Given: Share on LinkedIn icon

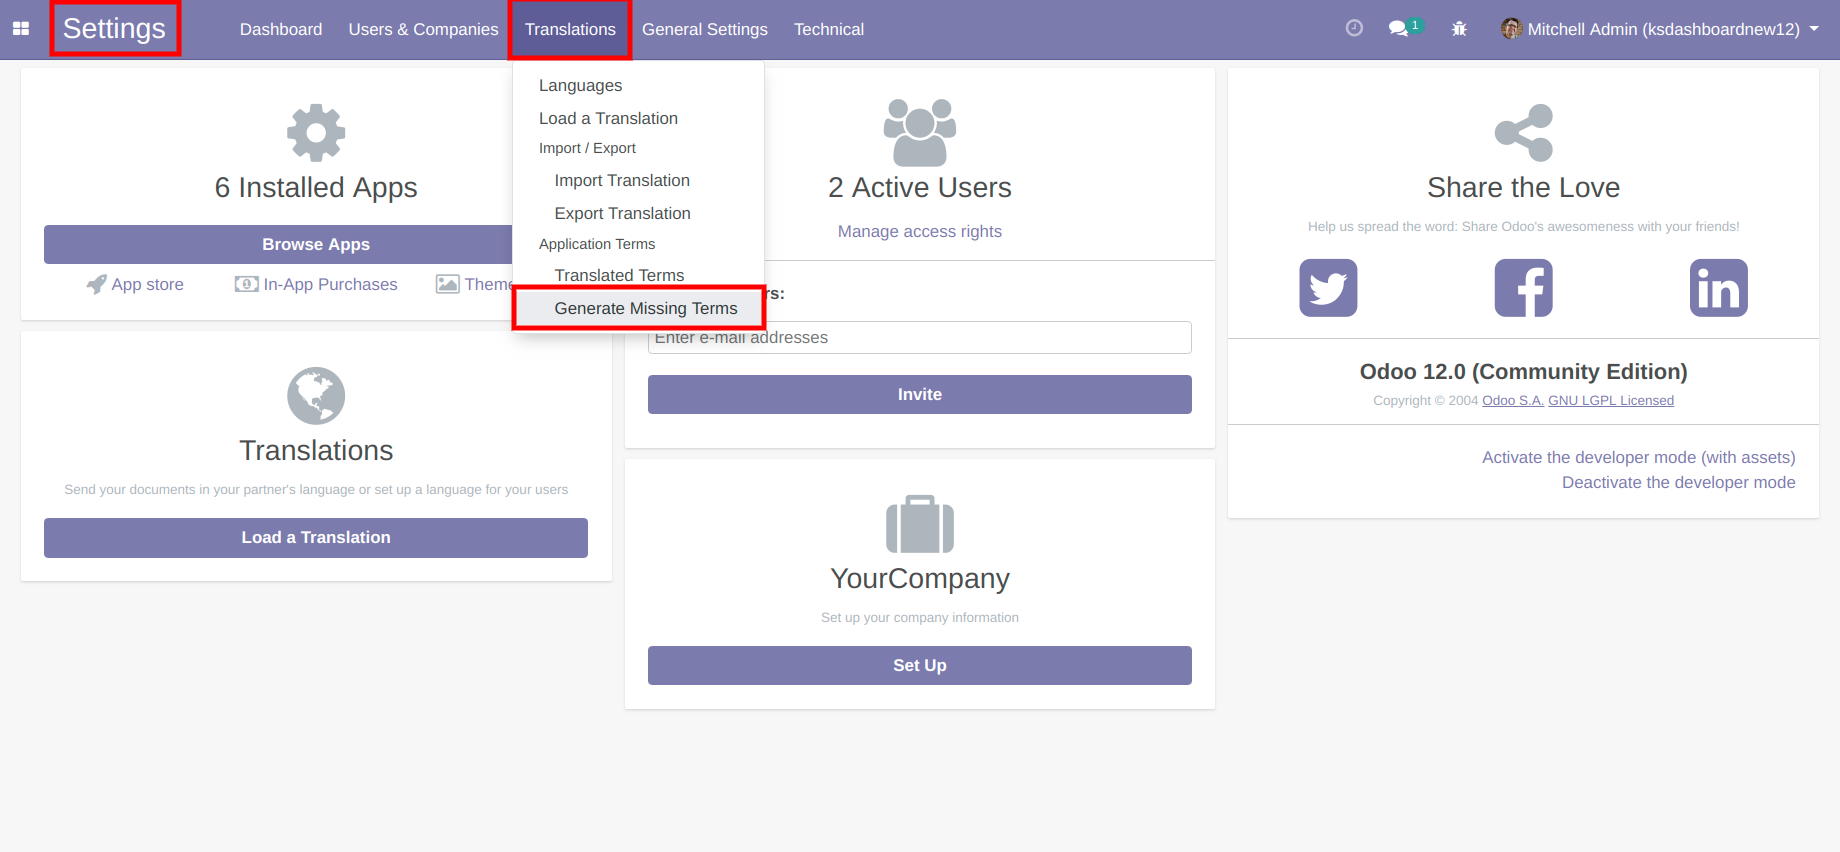Looking at the screenshot, I should point(1718,288).
